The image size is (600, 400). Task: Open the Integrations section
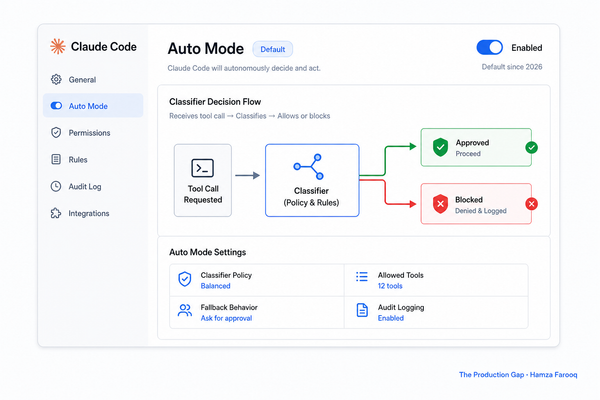93,213
